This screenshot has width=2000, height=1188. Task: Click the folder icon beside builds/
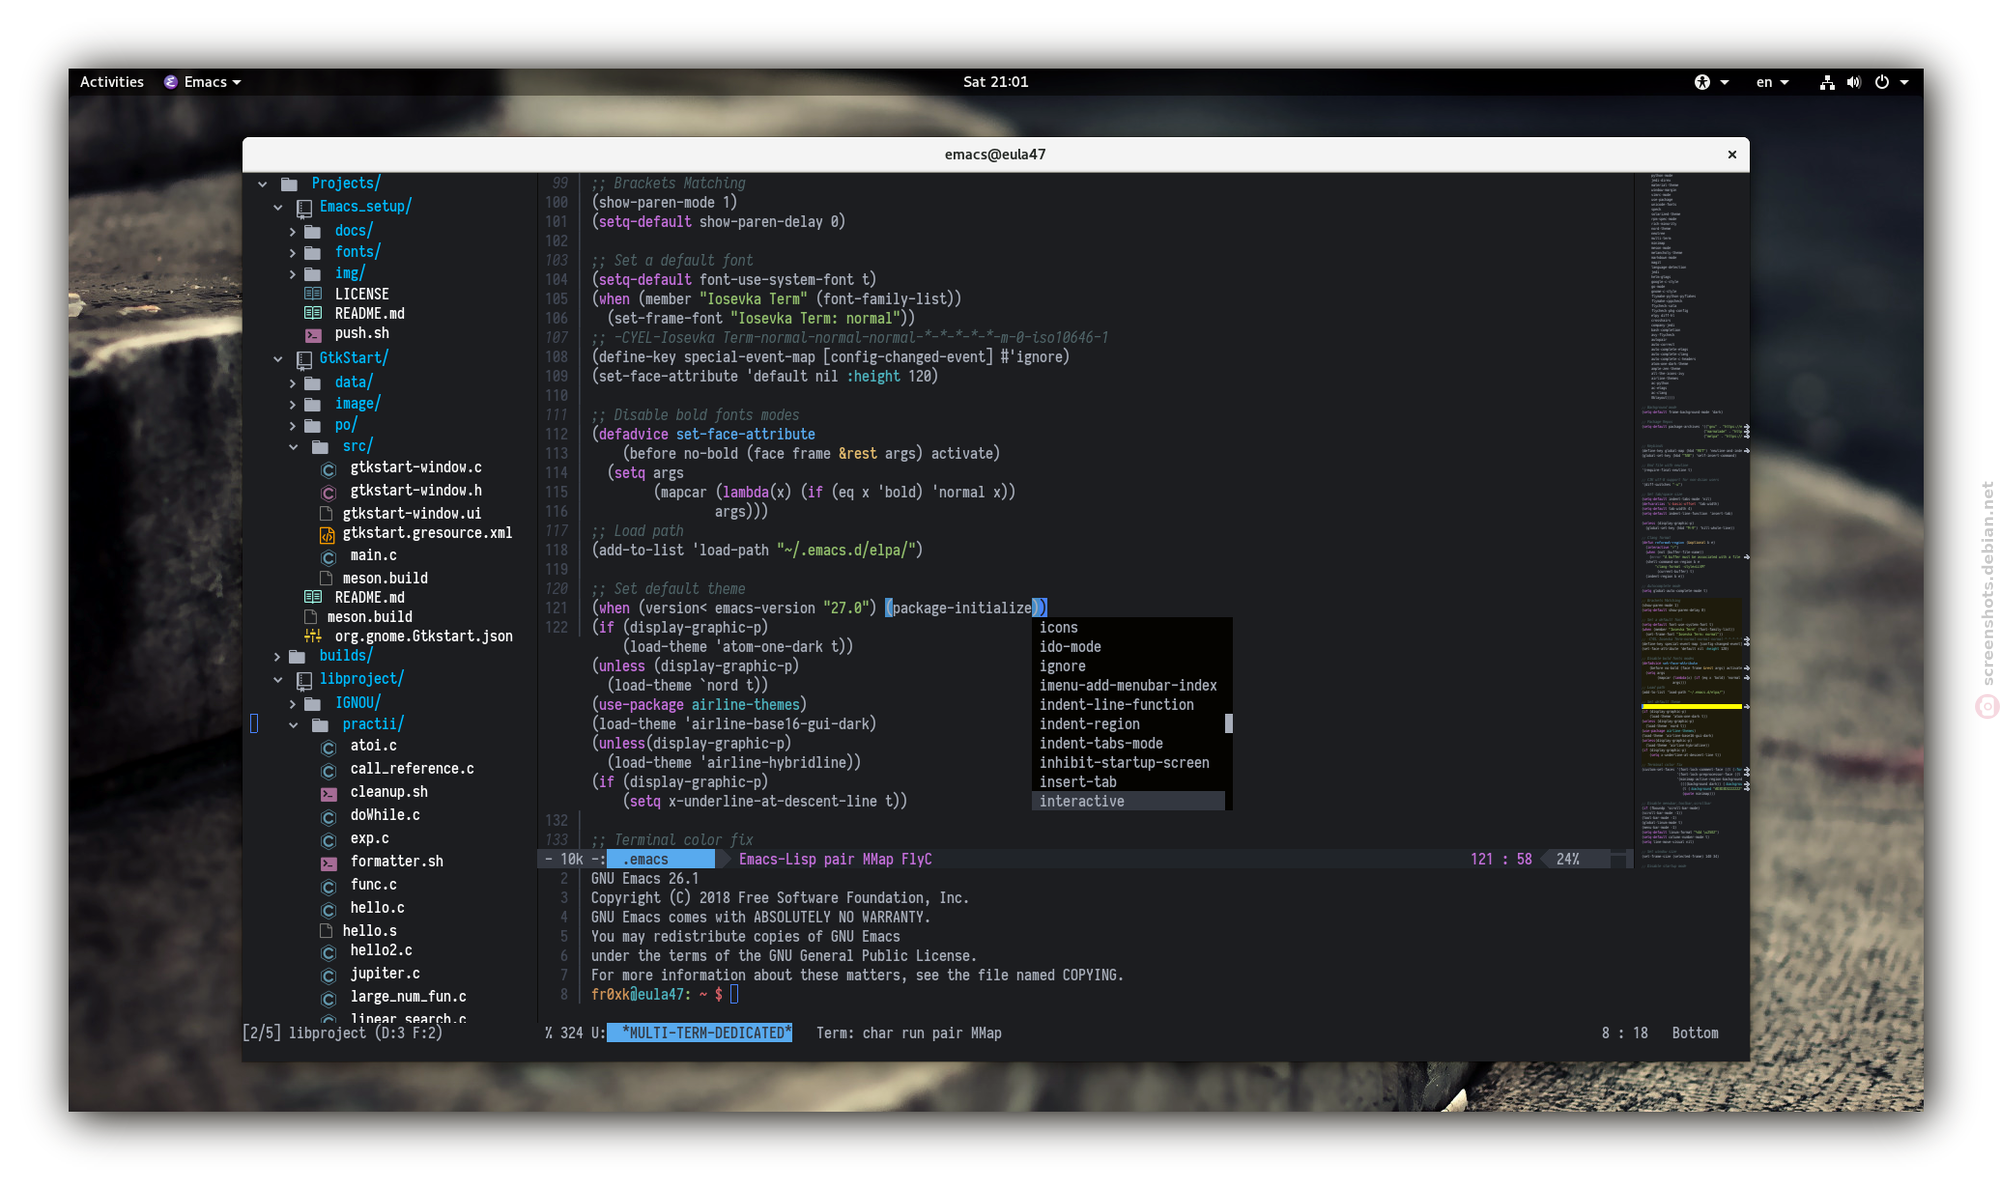297,656
